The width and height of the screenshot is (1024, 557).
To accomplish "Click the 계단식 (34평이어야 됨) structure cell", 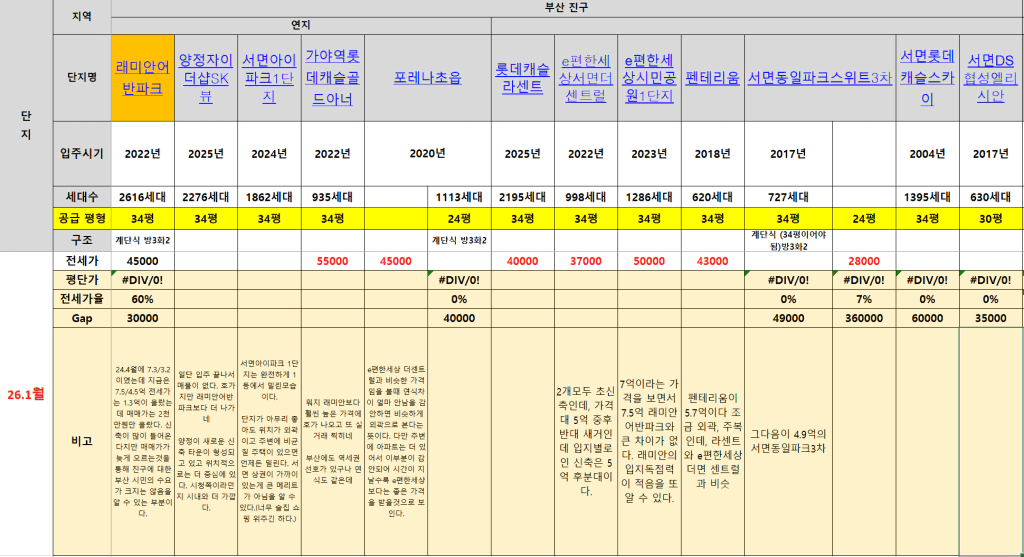I will tap(788, 240).
